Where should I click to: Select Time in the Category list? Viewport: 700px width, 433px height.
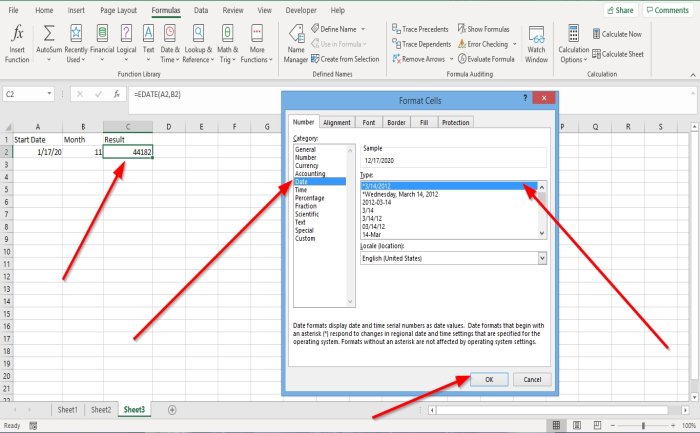302,190
